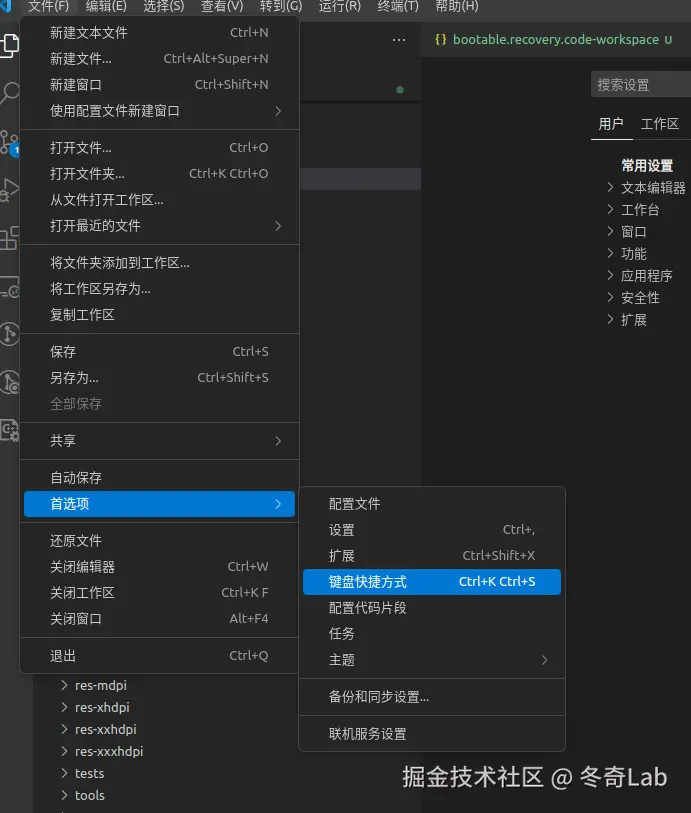Choose 打开文件夹... menu entry
The width and height of the screenshot is (691, 813).
tap(159, 174)
